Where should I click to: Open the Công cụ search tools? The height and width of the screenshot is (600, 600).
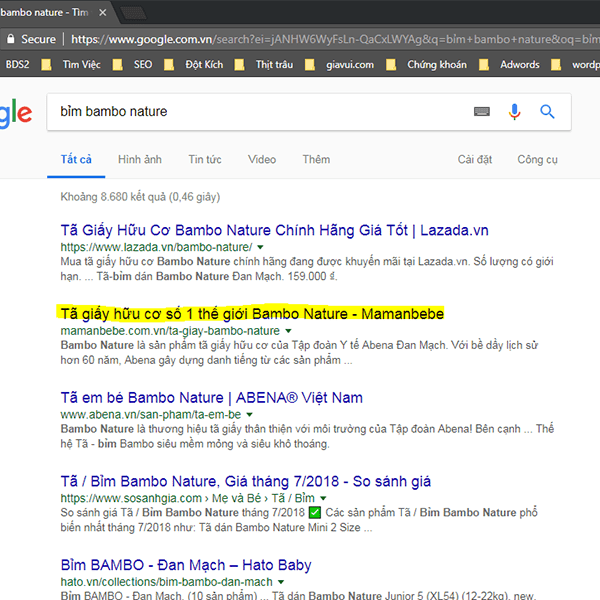(x=537, y=159)
